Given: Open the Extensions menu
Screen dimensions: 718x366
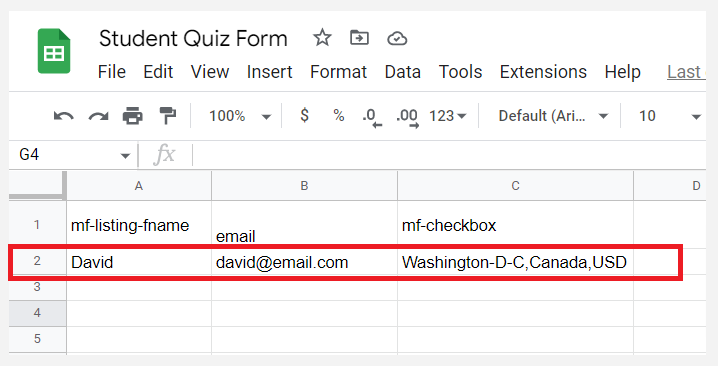Looking at the screenshot, I should (x=543, y=72).
